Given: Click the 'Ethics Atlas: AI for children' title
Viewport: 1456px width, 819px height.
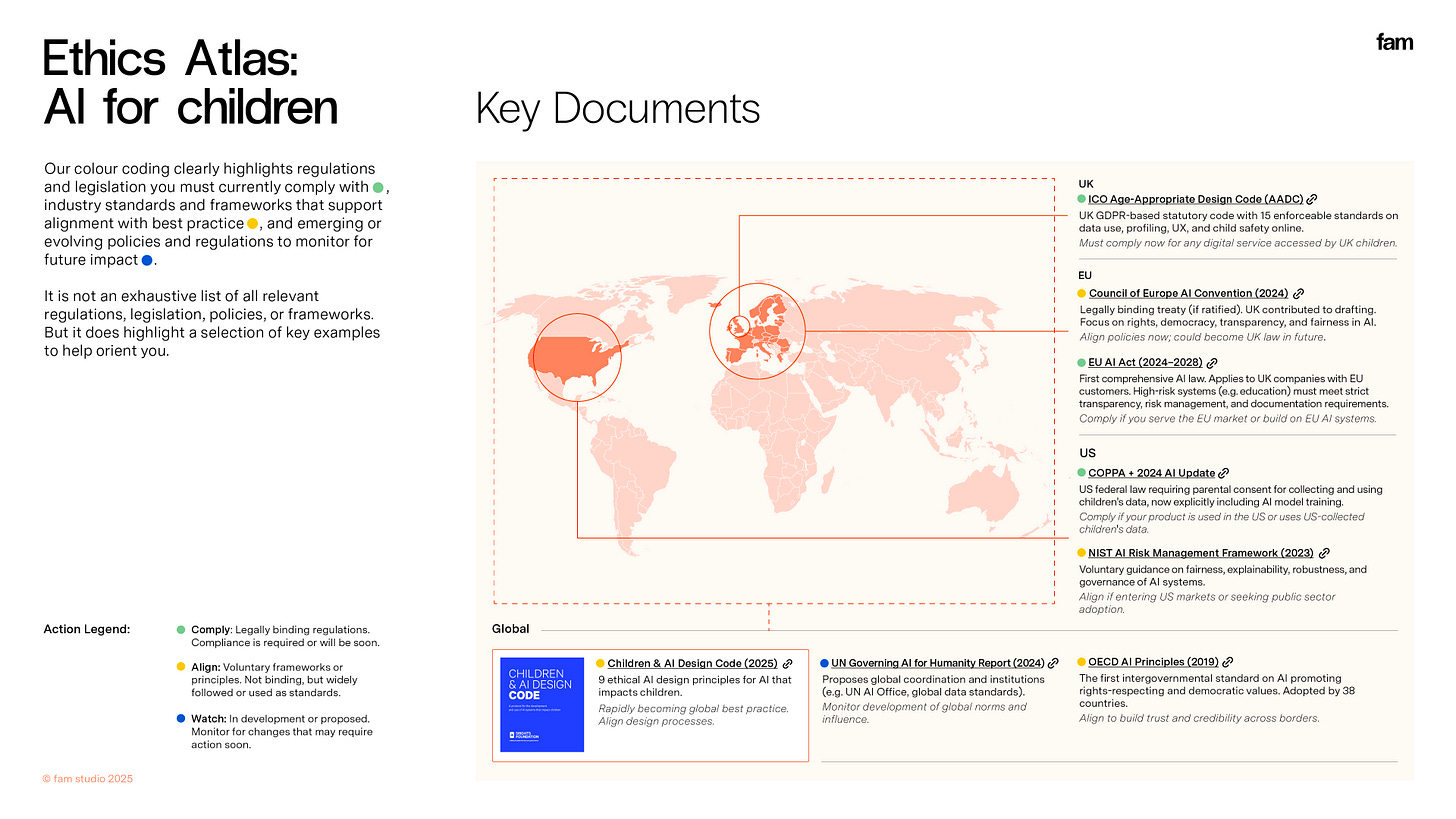Looking at the screenshot, I should point(190,84).
